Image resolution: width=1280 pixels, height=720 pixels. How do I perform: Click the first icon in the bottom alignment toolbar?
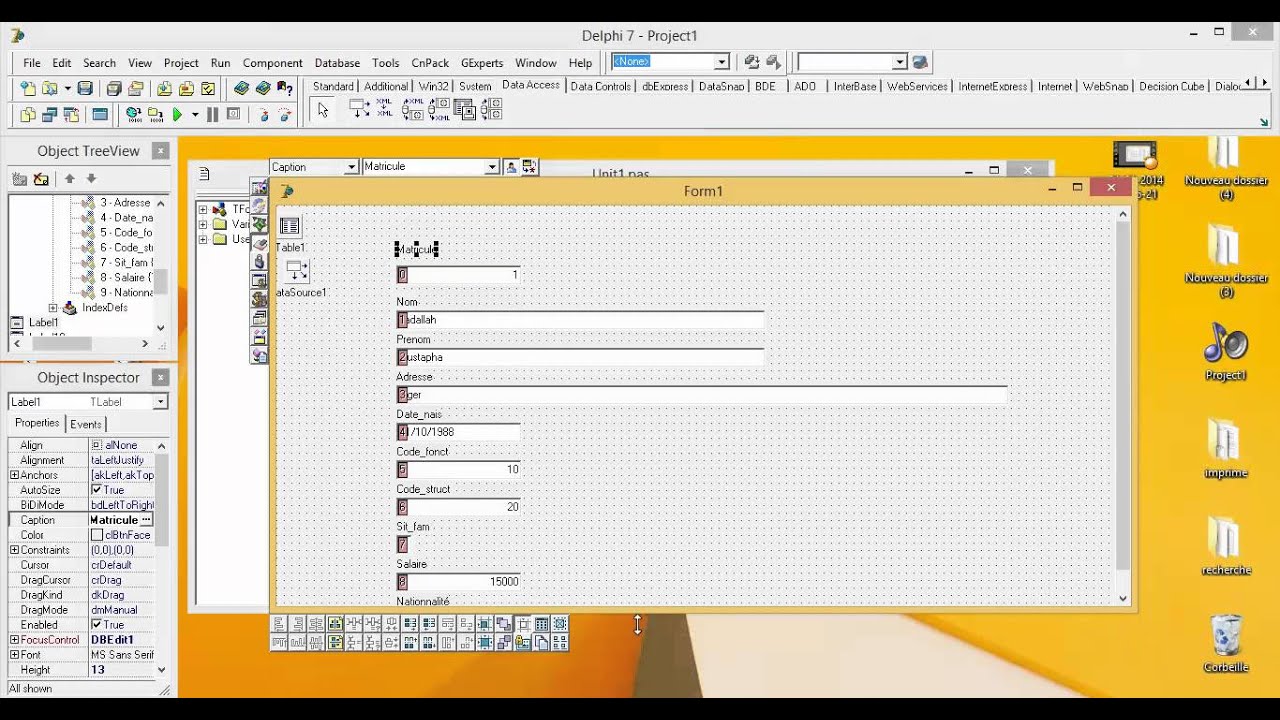point(279,624)
